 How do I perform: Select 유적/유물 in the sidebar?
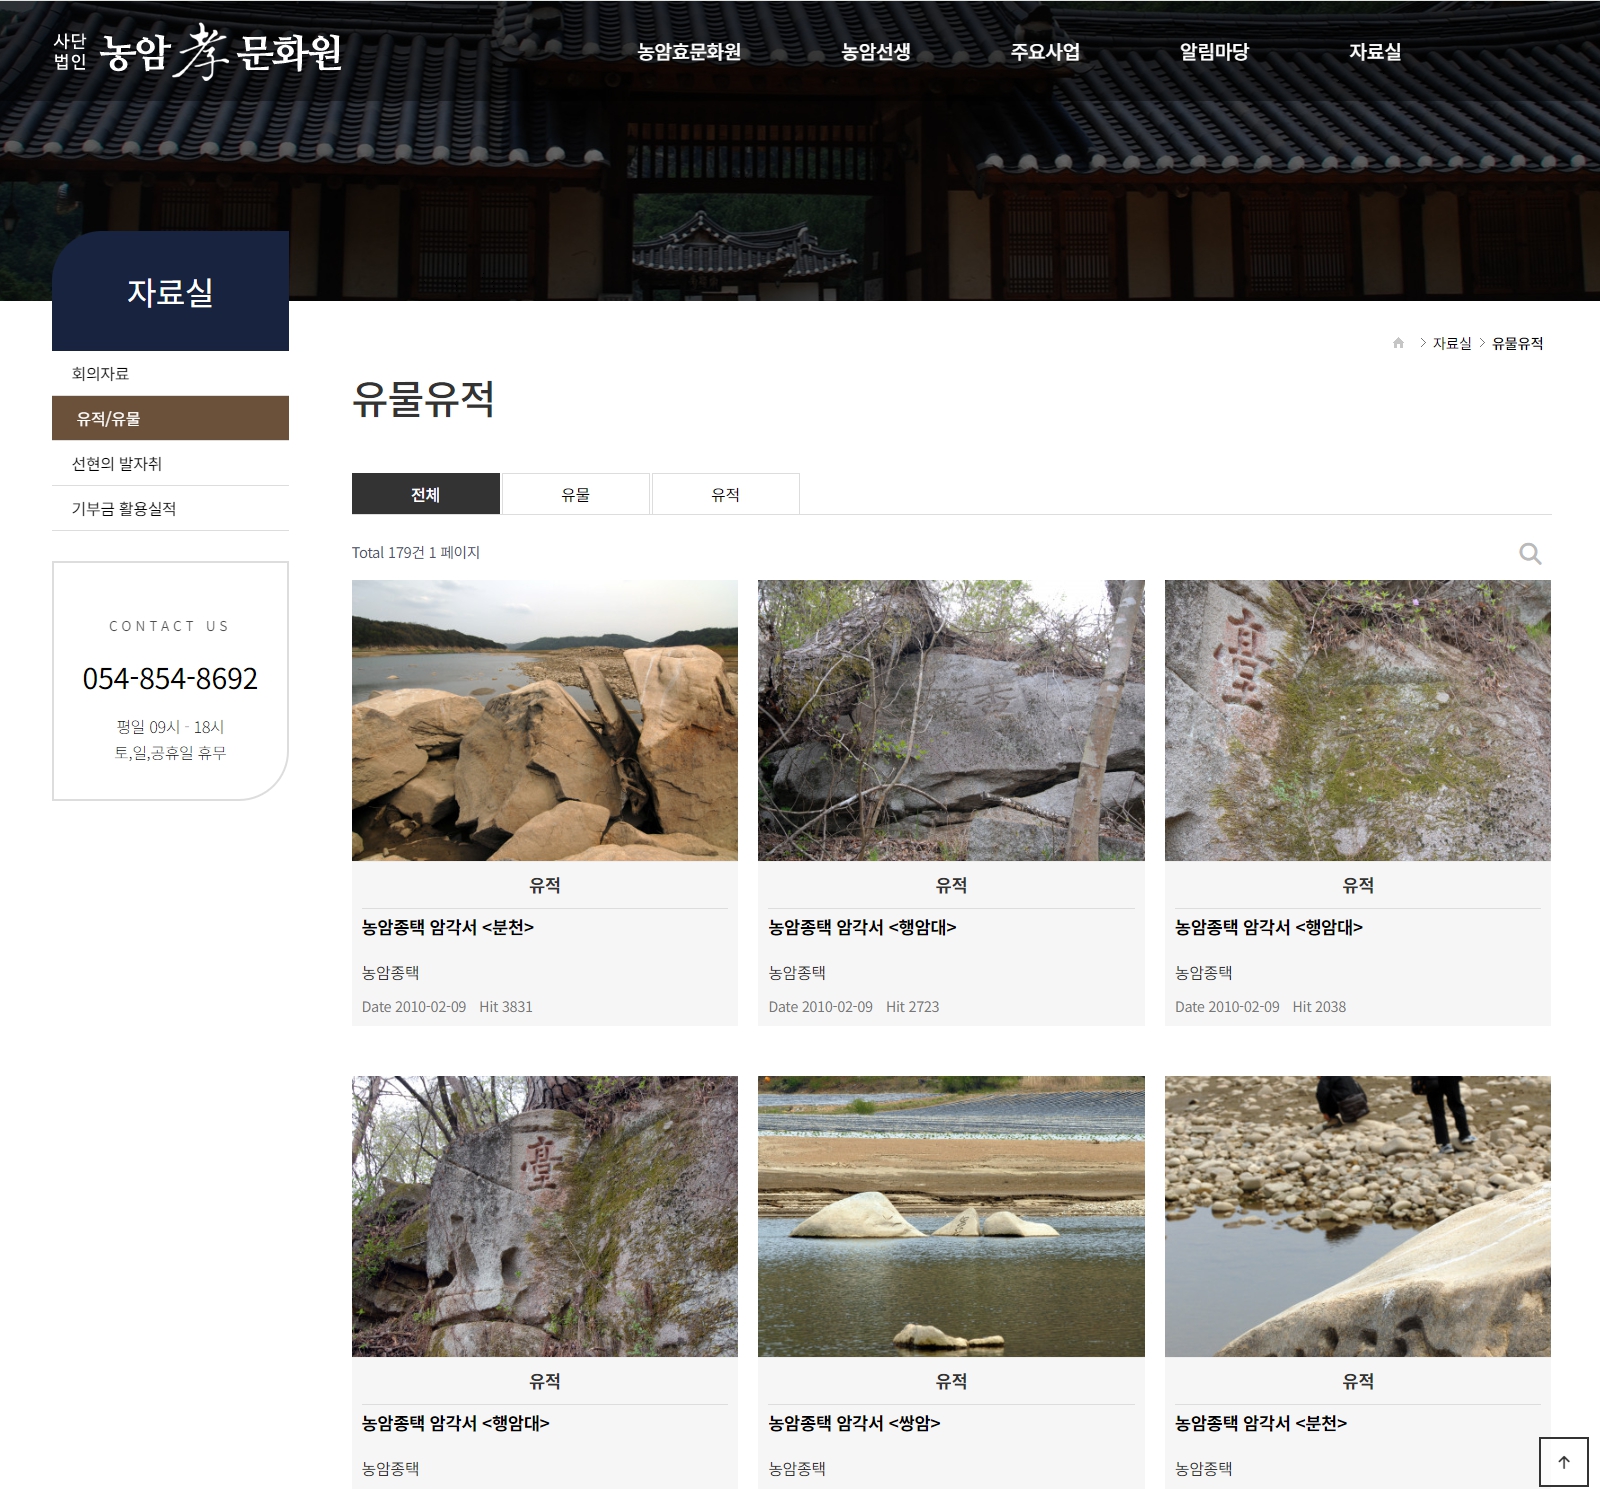click(x=170, y=418)
